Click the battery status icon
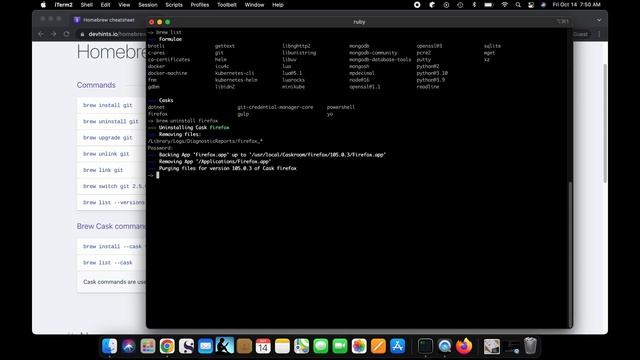 coord(489,5)
